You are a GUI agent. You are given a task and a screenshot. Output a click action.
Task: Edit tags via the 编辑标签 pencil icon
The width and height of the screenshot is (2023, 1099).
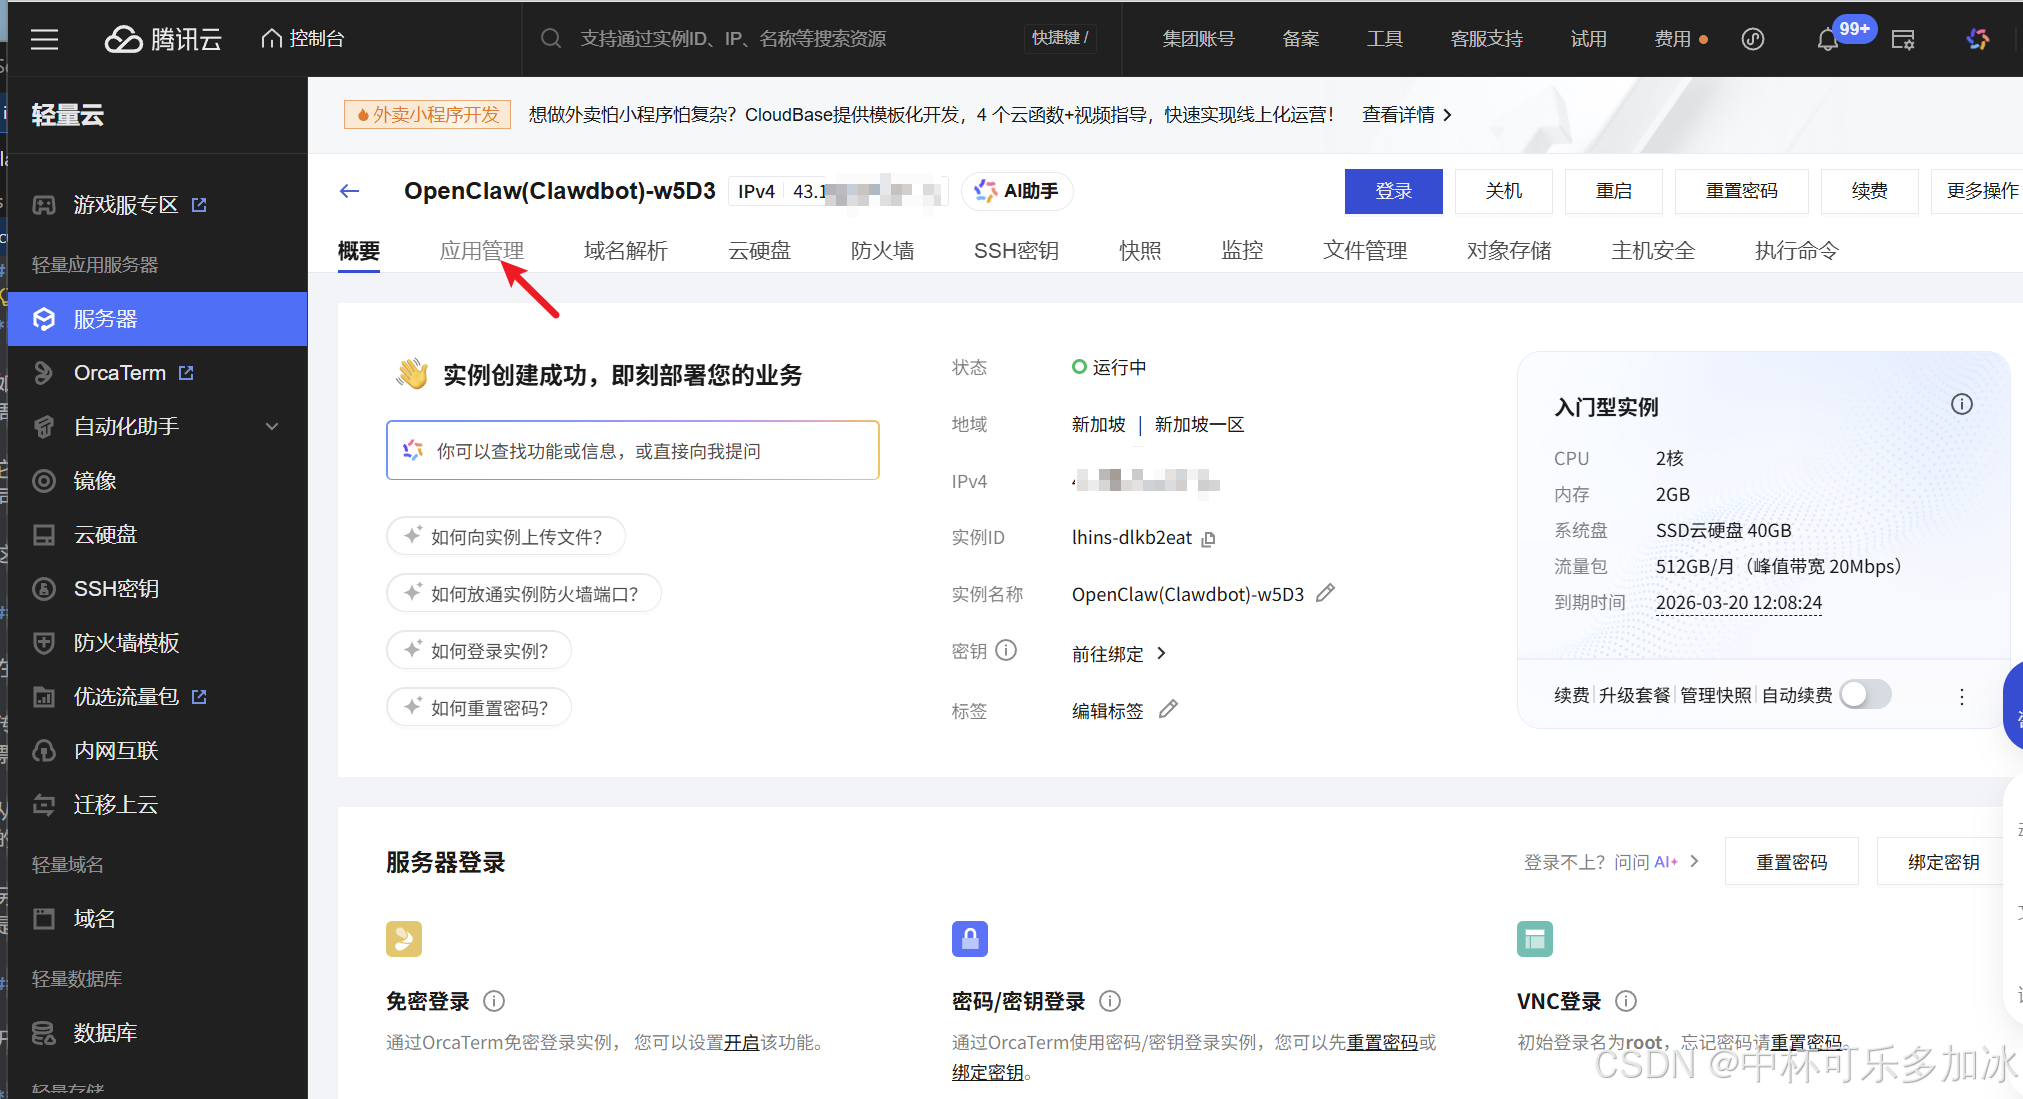tap(1168, 709)
